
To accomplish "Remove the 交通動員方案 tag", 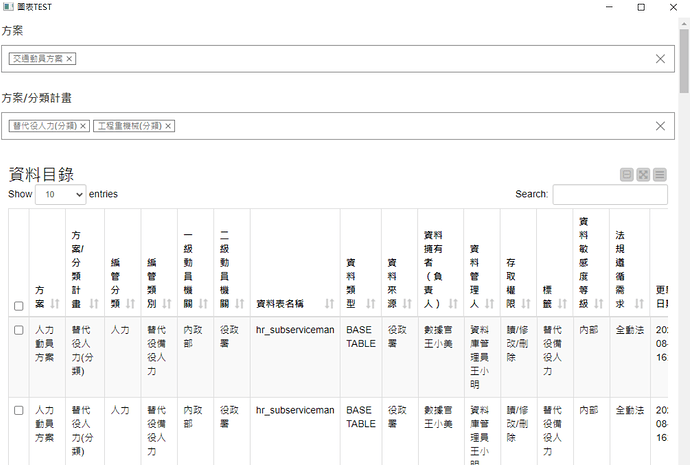I will [71, 59].
